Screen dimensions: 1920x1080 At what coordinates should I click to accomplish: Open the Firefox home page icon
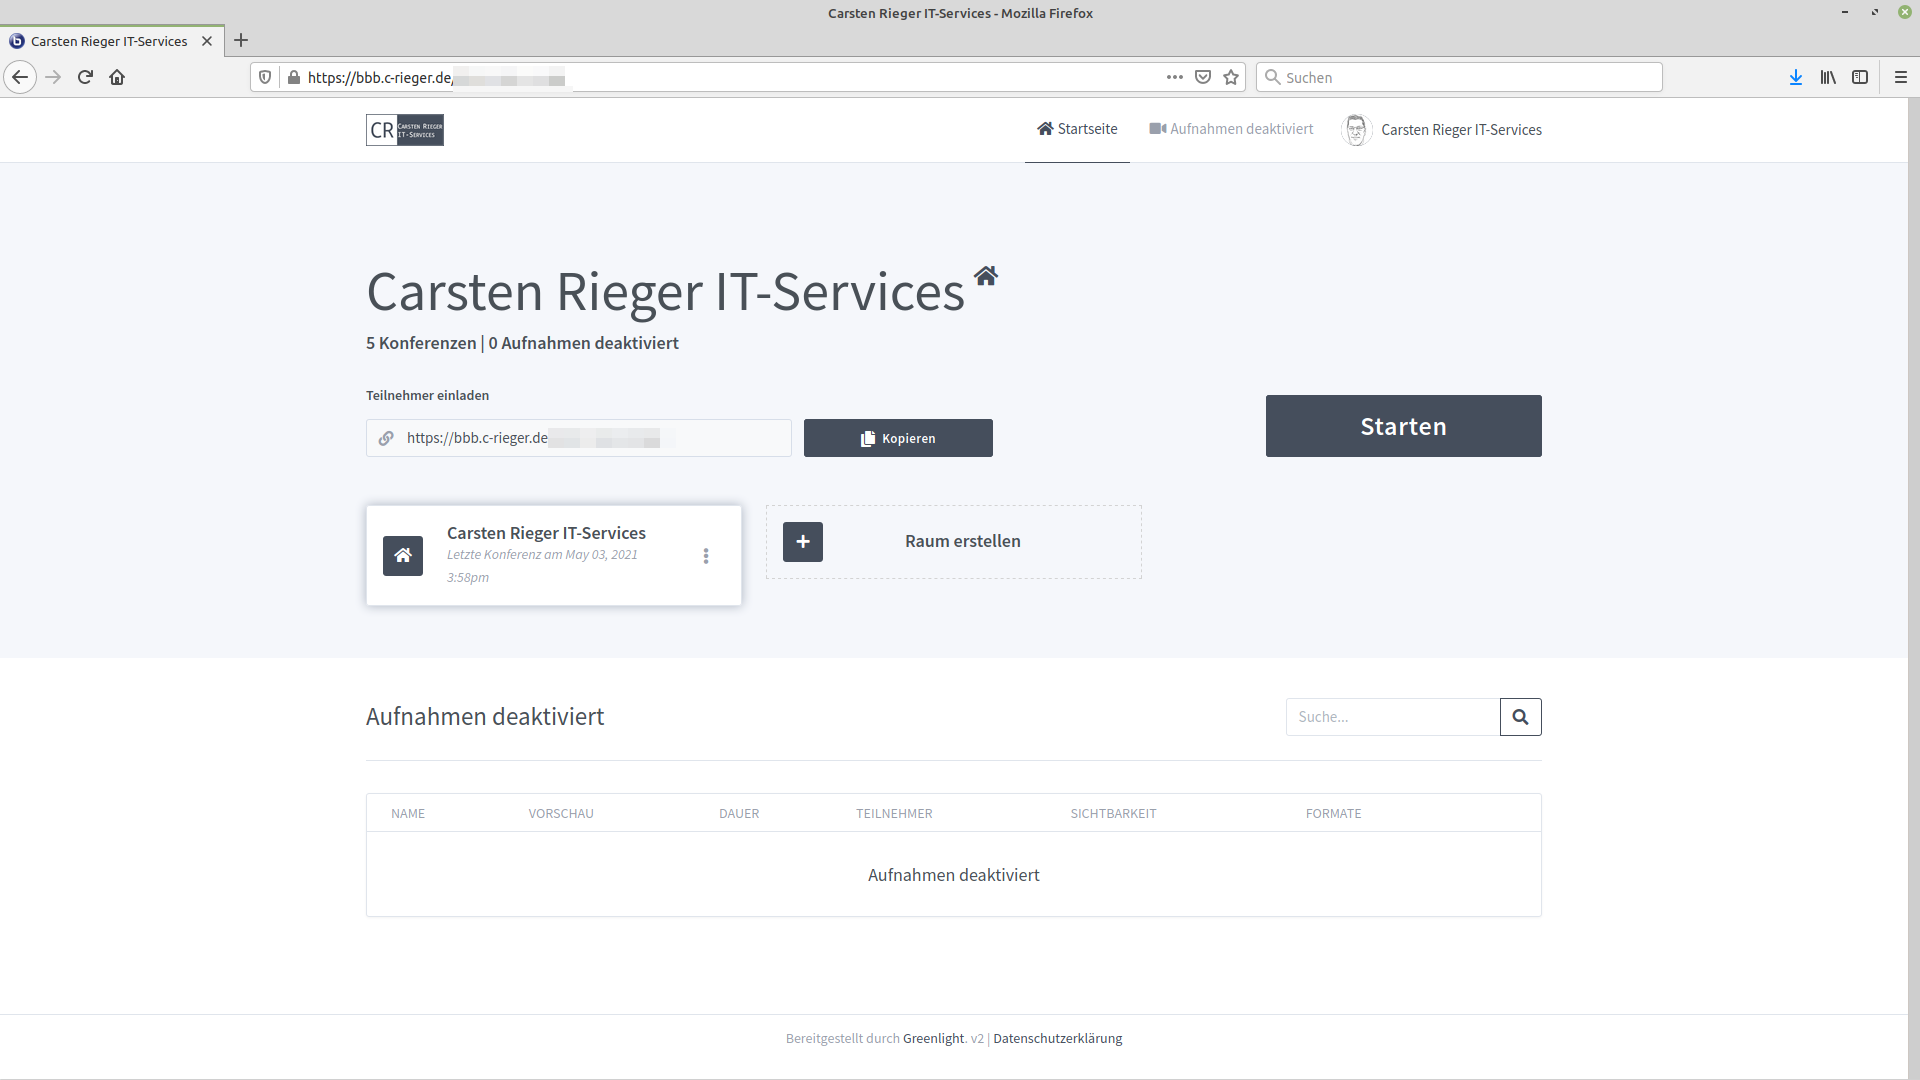[117, 77]
